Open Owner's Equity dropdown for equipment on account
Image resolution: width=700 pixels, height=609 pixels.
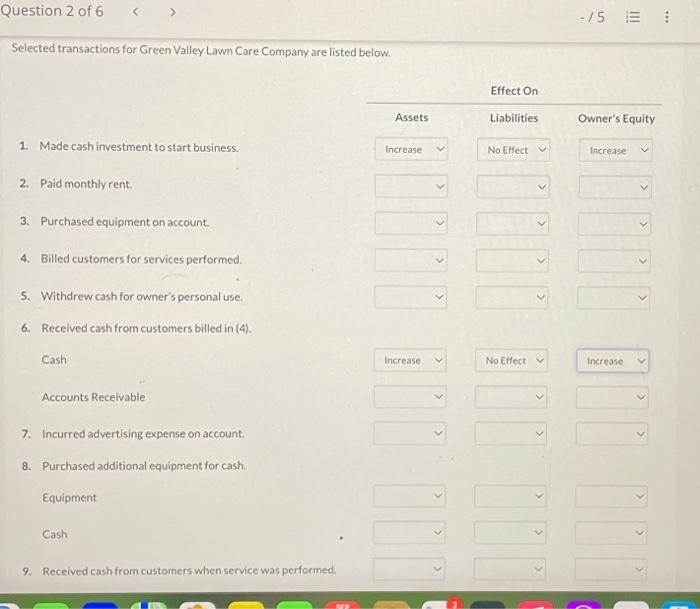pos(614,224)
